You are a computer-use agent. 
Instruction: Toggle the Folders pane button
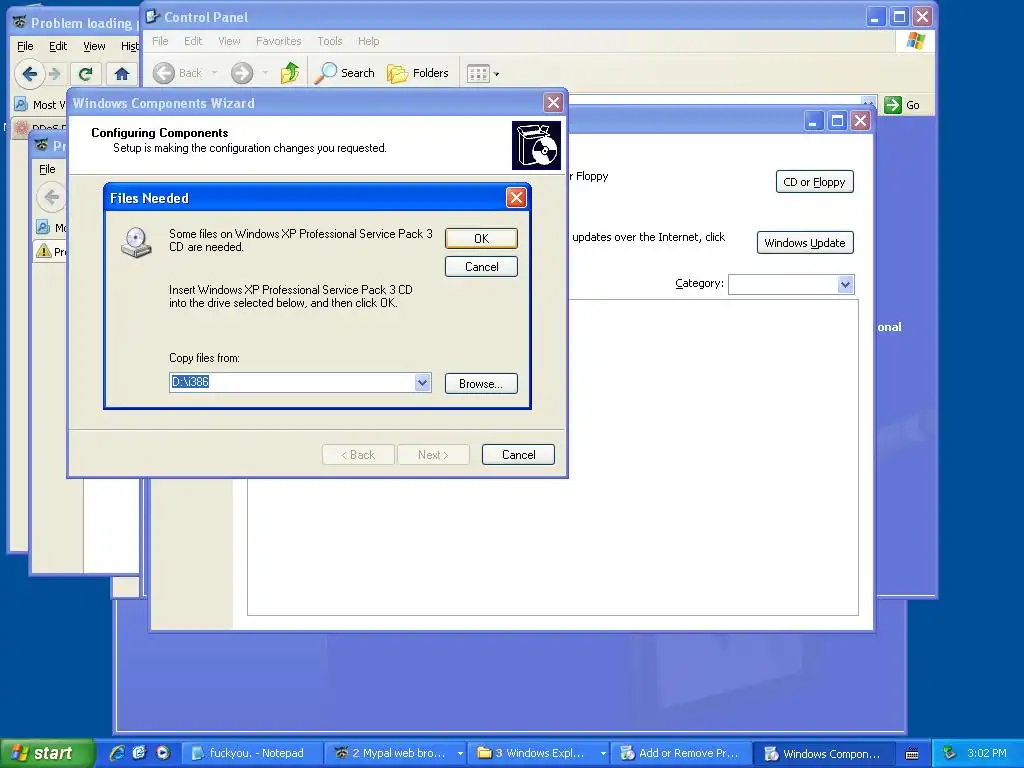click(x=418, y=73)
